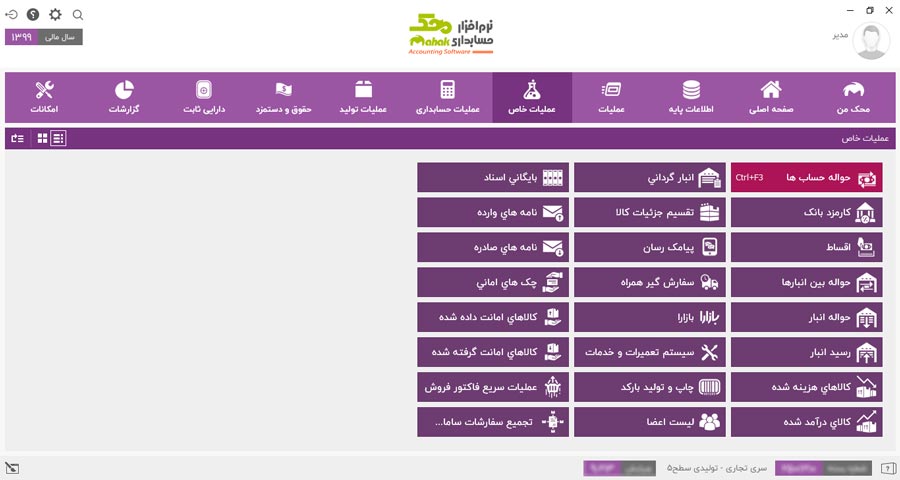This screenshot has height=480, width=900.
Task: Toggle the sort order view icon
Action: click(17, 139)
